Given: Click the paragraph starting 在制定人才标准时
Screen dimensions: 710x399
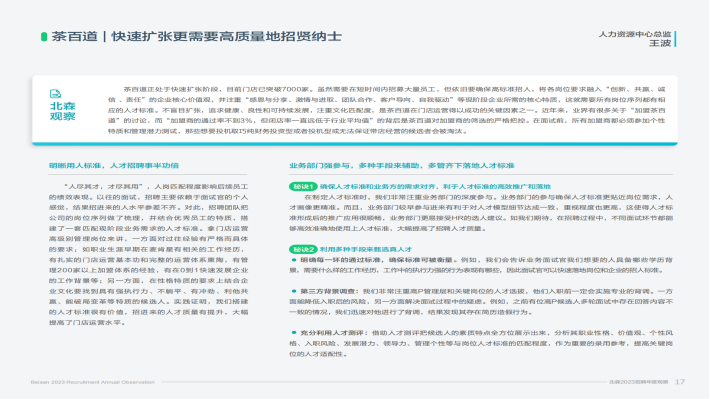Looking at the screenshot, I should coord(481,213).
